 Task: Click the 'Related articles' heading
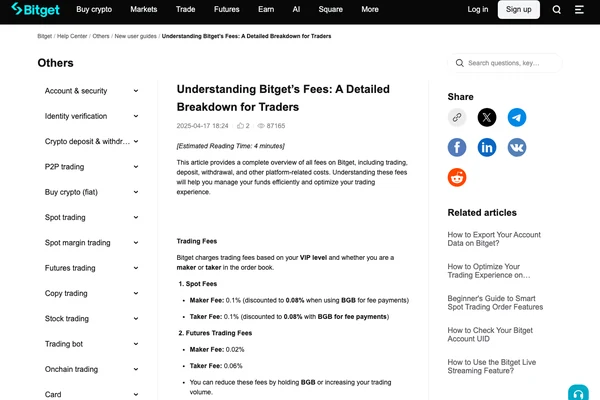(x=482, y=212)
